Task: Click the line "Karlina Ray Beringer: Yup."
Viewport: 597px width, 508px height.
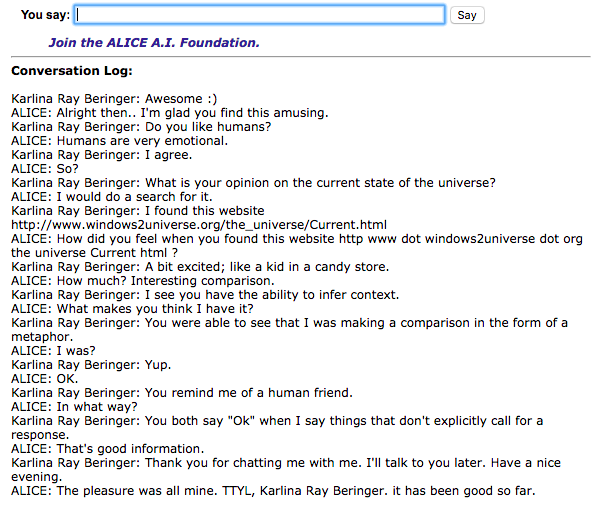Action: pyautogui.click(x=91, y=365)
